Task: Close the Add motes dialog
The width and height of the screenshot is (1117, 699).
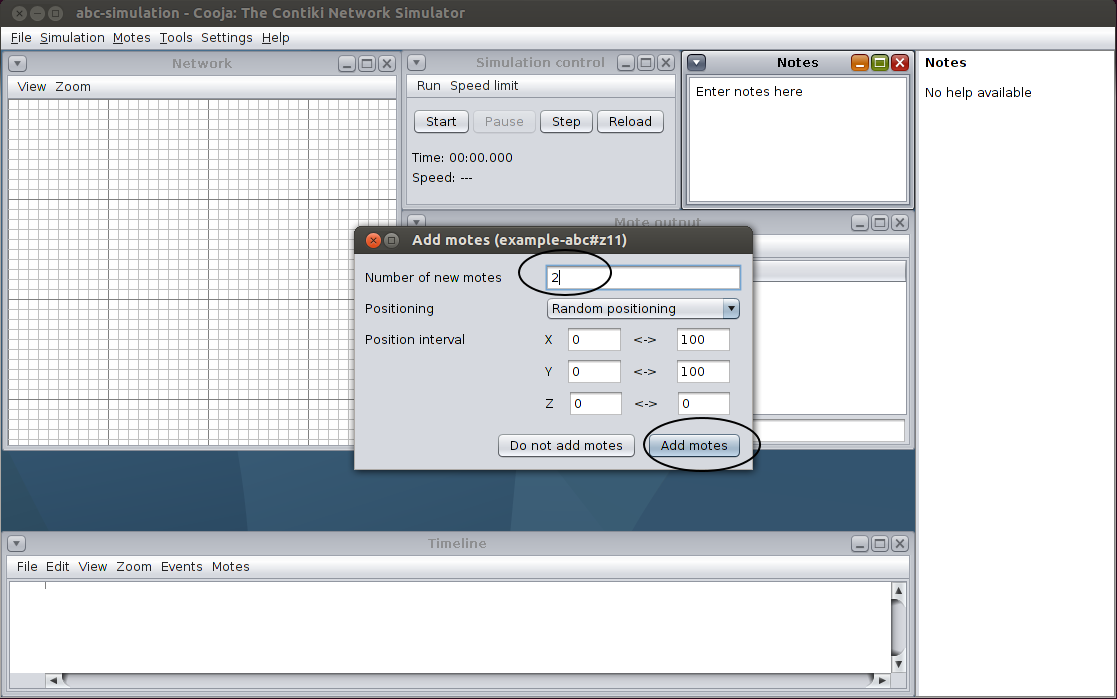Action: point(373,240)
